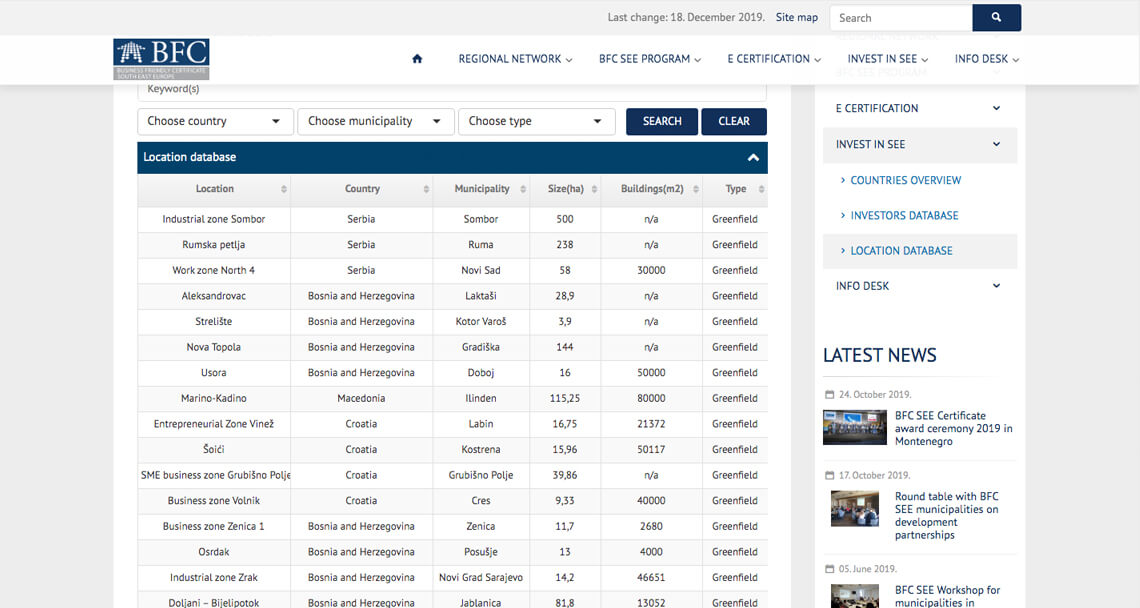Click the LATEST NEWS heading
1140x608 pixels.
[880, 356]
